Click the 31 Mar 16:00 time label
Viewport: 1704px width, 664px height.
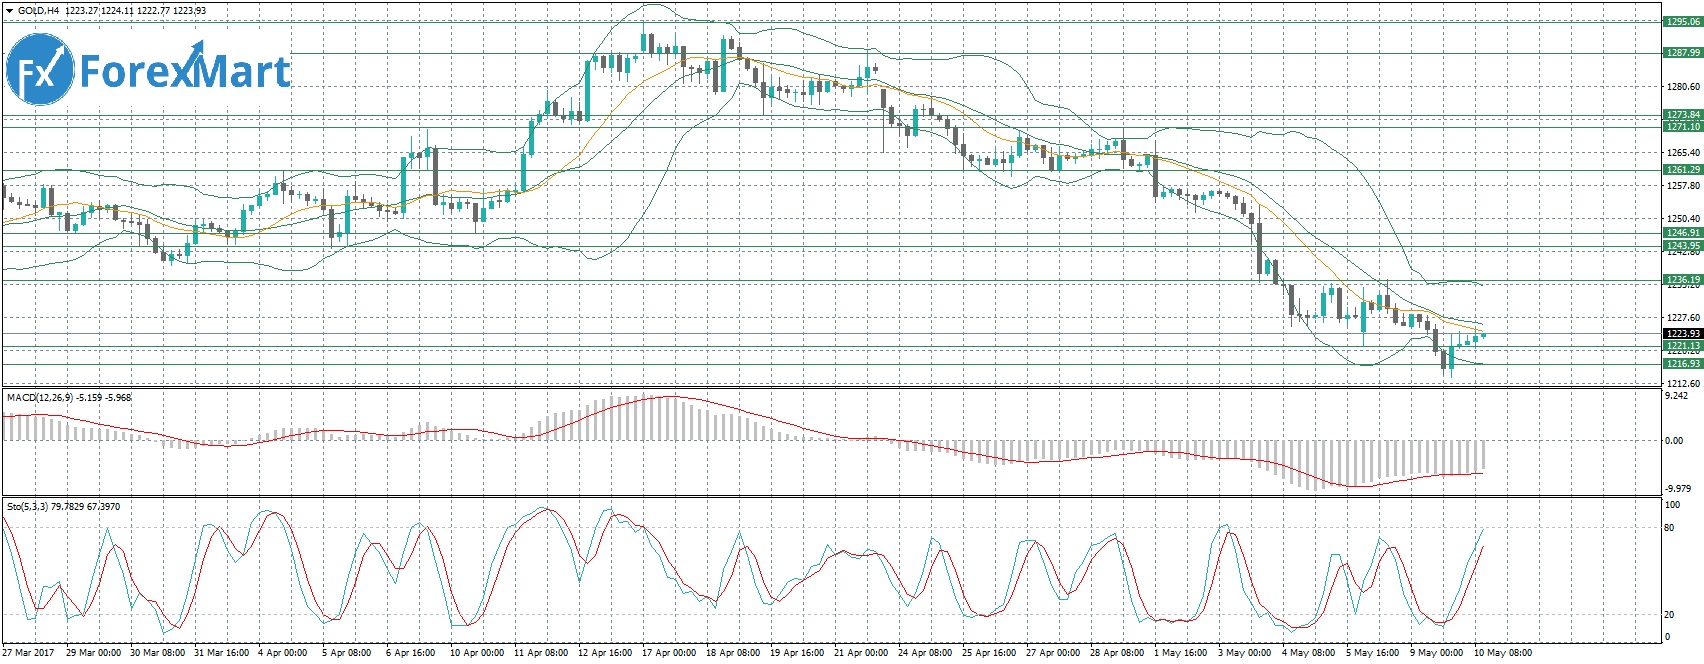(222, 653)
